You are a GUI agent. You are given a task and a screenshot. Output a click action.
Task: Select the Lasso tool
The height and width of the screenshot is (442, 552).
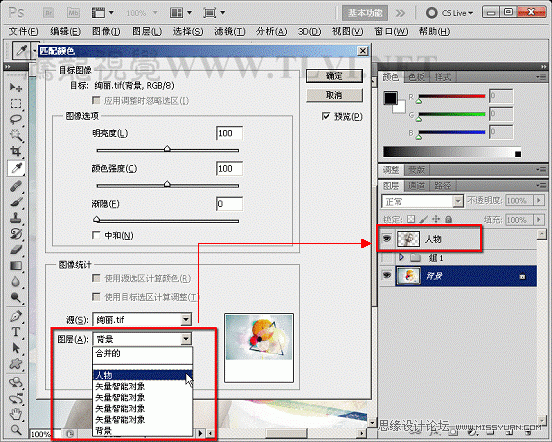tap(15, 119)
